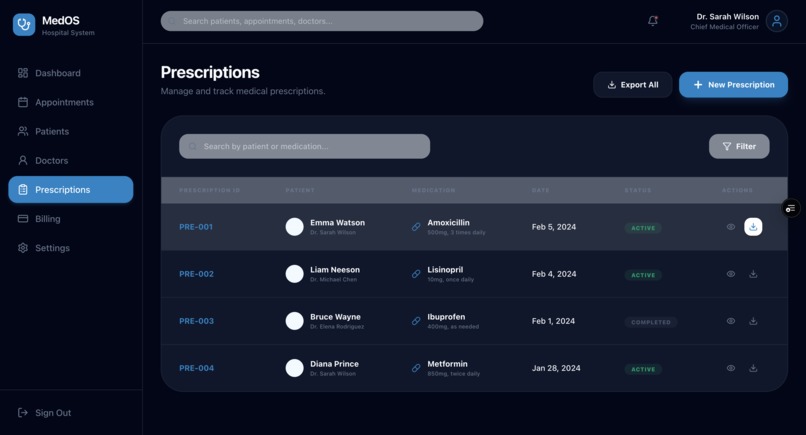This screenshot has width=806, height=435.
Task: Click Emma Watson patient name
Action: [337, 223]
